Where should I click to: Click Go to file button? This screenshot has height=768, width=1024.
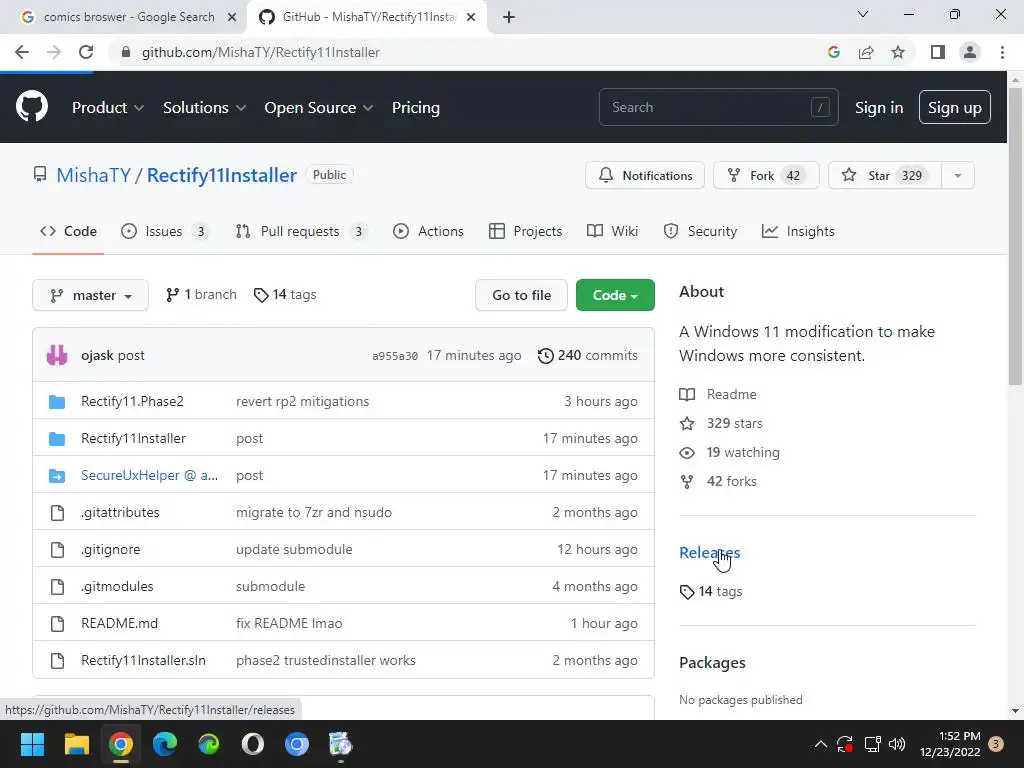[521, 295]
